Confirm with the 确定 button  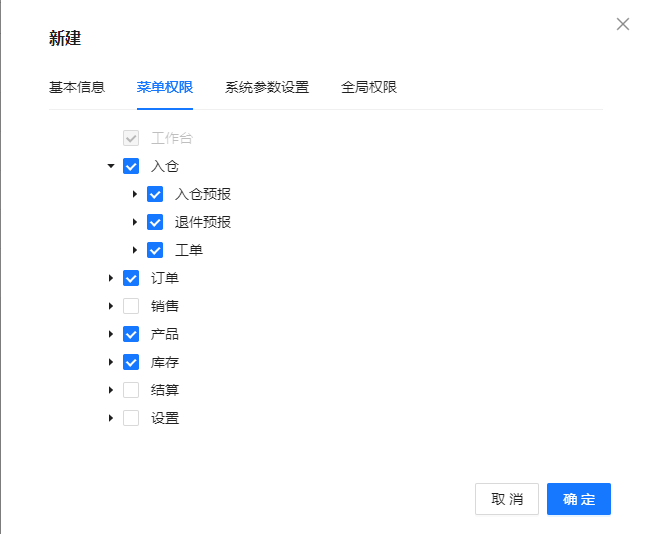pyautogui.click(x=579, y=499)
